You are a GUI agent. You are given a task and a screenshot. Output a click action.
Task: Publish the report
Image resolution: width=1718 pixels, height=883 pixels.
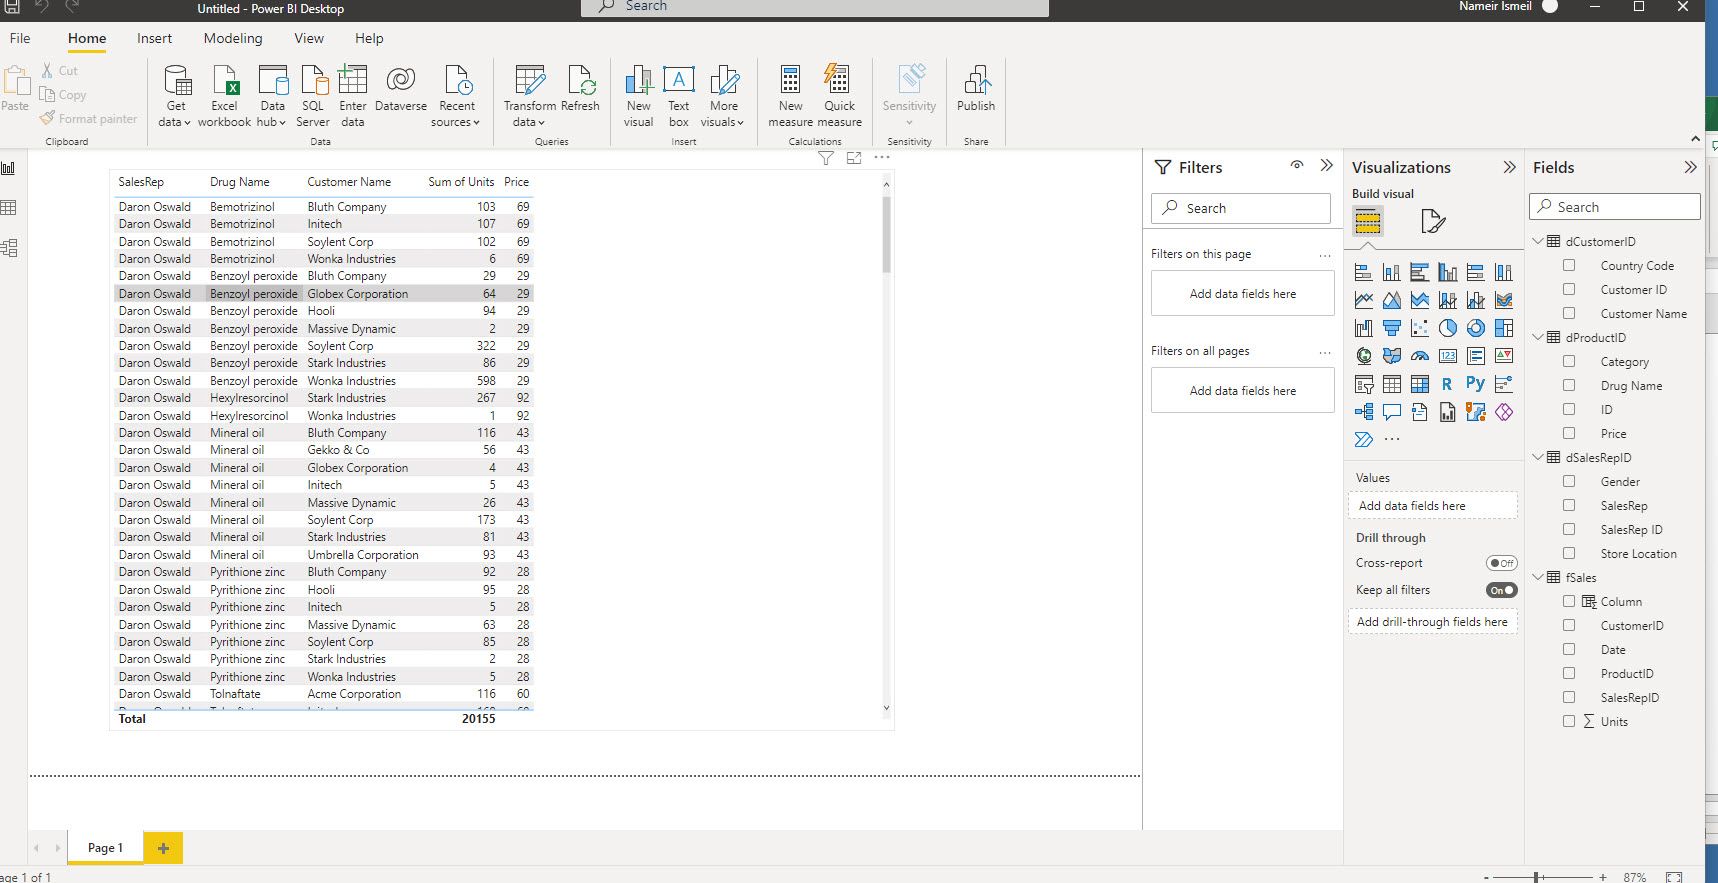coord(976,89)
